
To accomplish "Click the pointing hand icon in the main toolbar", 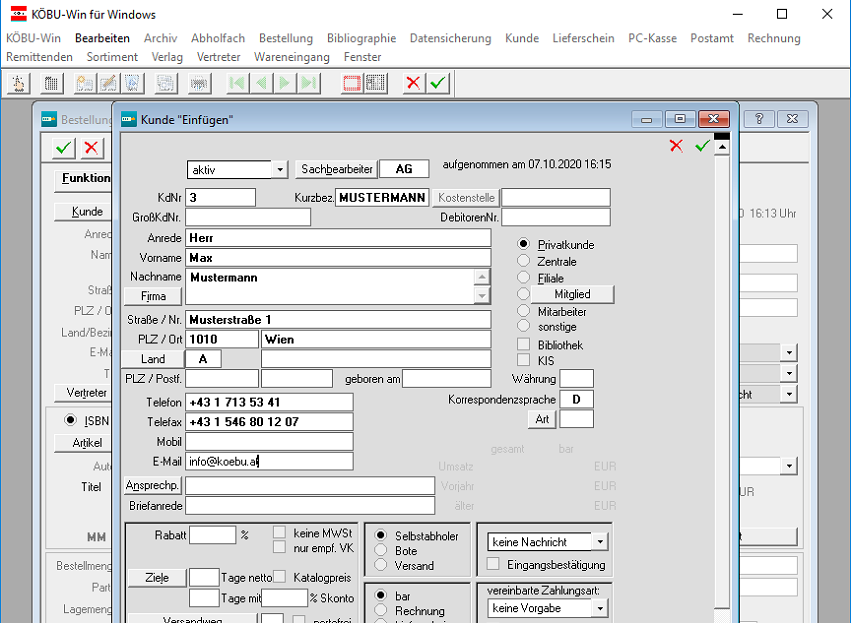I will point(18,83).
